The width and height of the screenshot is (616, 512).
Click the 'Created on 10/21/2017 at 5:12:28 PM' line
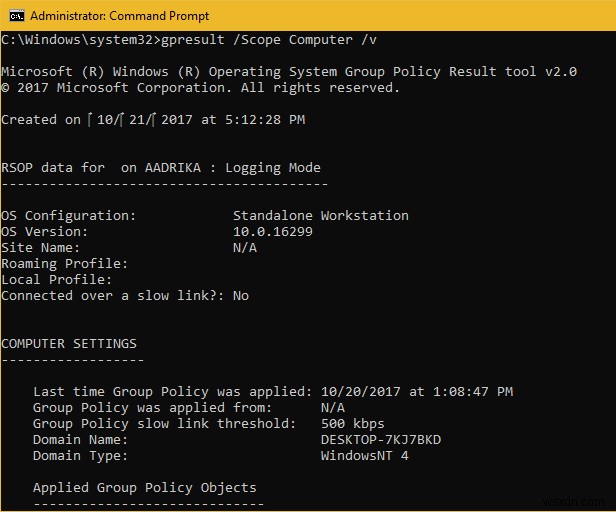(153, 120)
